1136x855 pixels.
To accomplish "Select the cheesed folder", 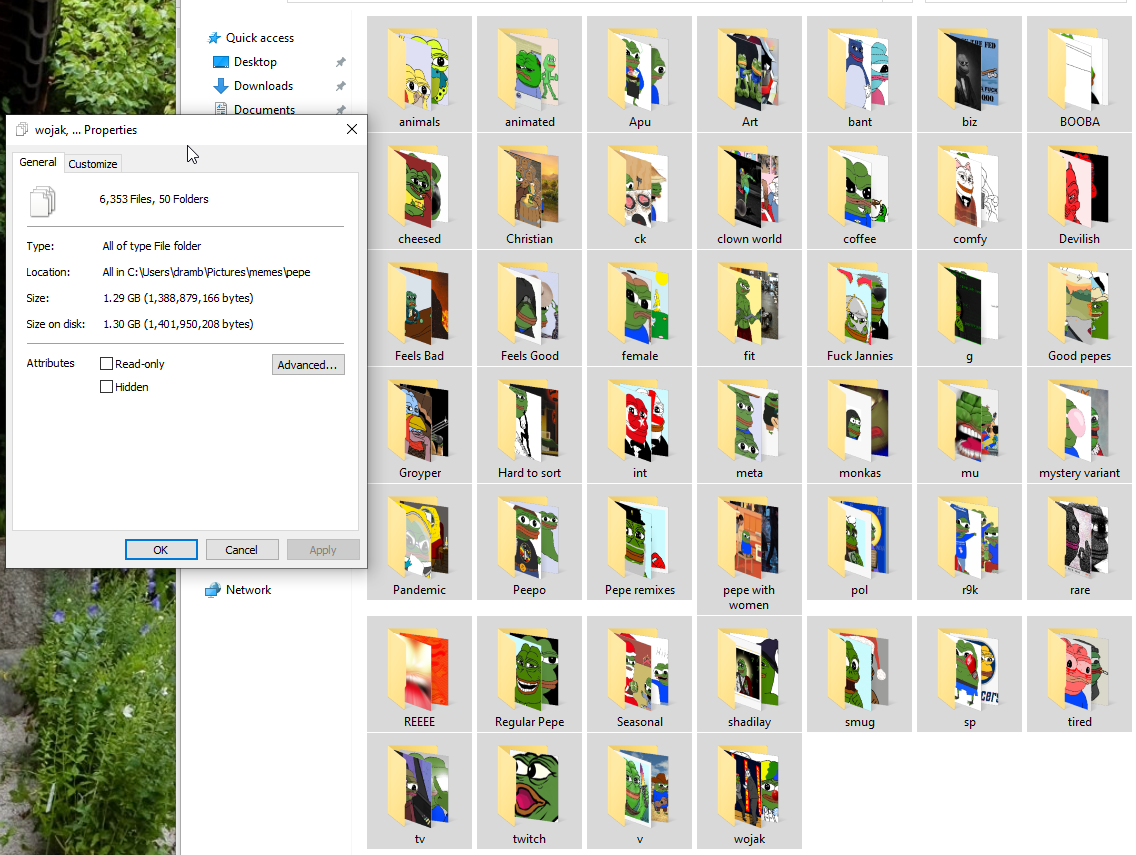I will [x=419, y=191].
